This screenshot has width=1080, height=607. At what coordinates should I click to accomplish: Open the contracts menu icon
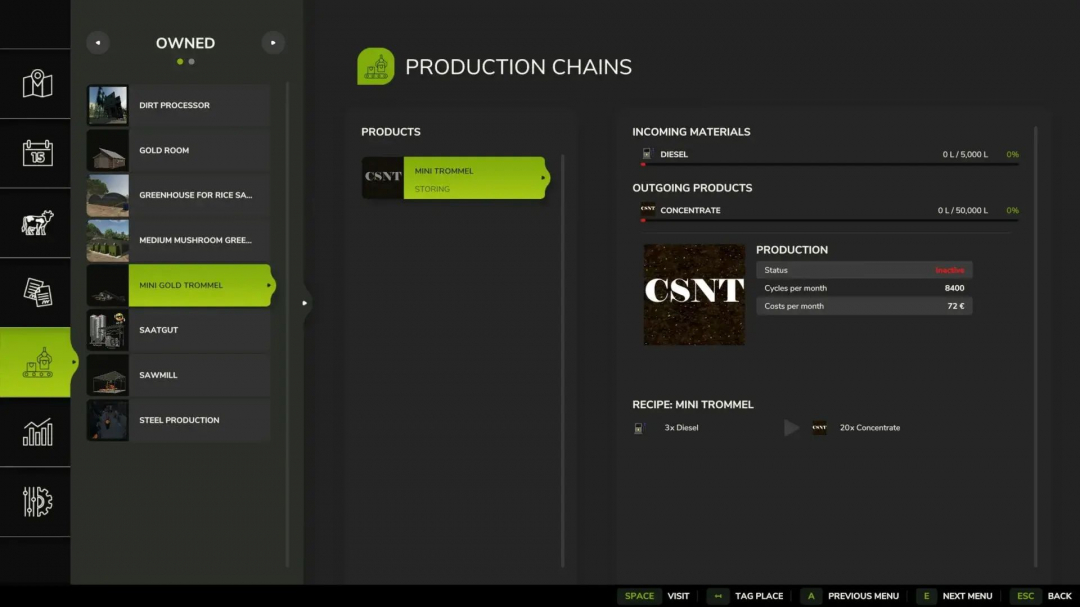coord(35,293)
